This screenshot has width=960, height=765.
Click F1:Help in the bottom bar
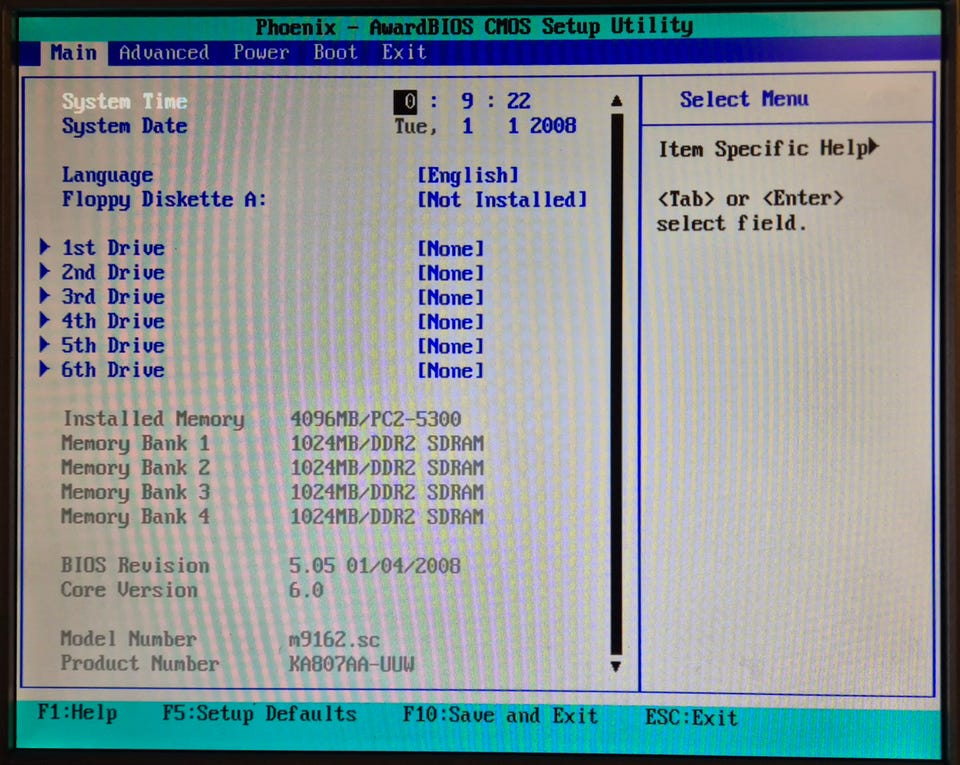77,713
